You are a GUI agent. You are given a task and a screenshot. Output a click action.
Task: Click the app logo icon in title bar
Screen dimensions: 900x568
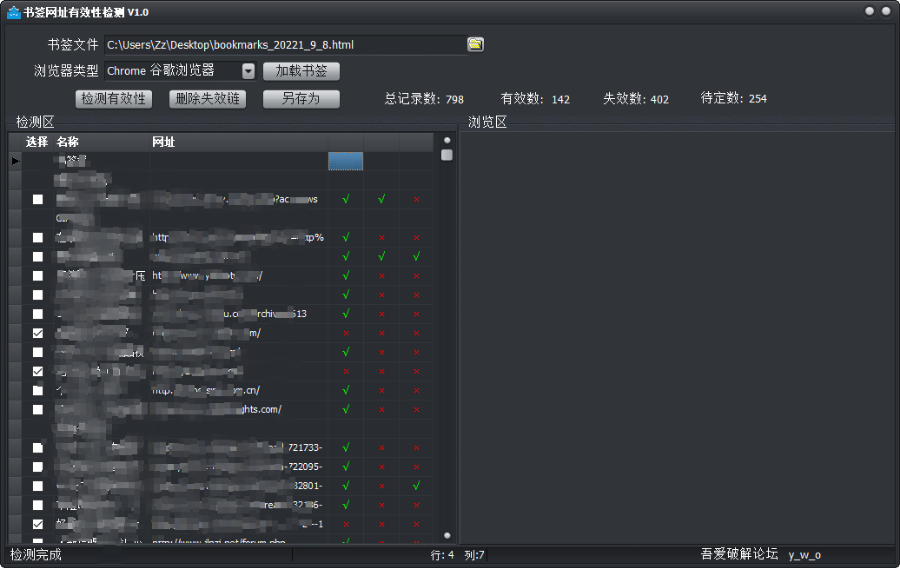pos(13,12)
